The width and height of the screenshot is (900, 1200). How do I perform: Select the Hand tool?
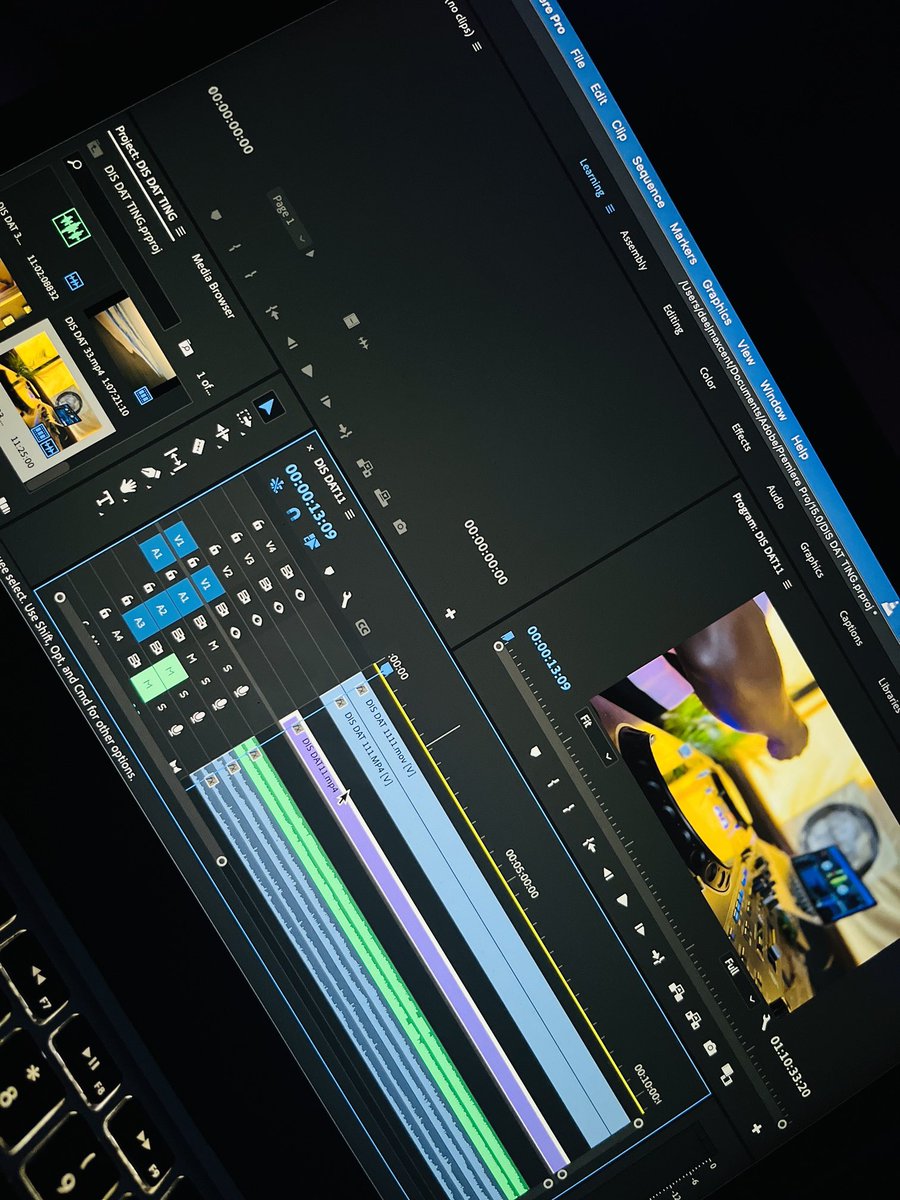point(128,485)
